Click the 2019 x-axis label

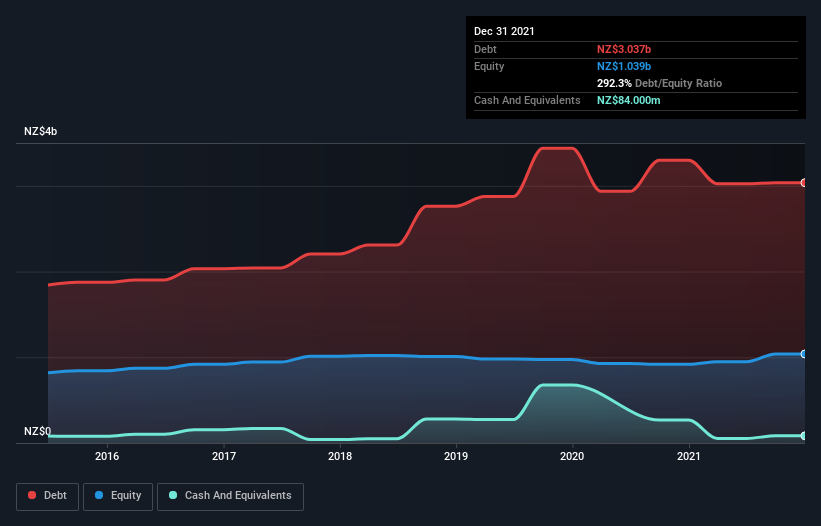456,456
